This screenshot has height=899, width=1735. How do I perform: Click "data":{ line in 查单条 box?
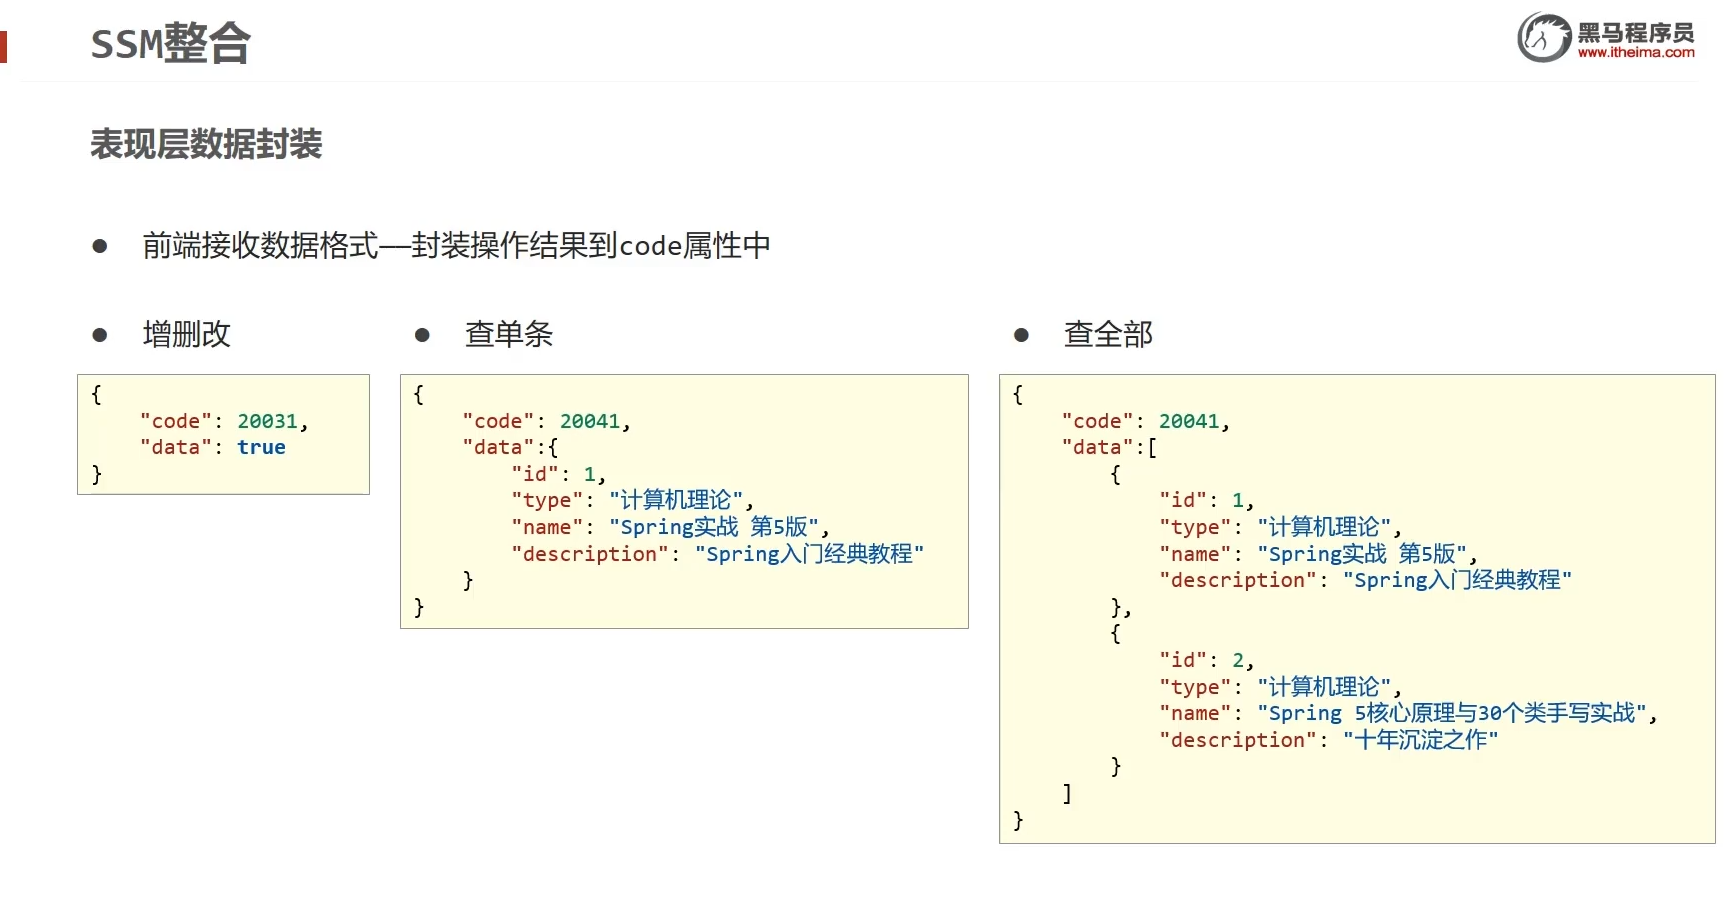(510, 448)
